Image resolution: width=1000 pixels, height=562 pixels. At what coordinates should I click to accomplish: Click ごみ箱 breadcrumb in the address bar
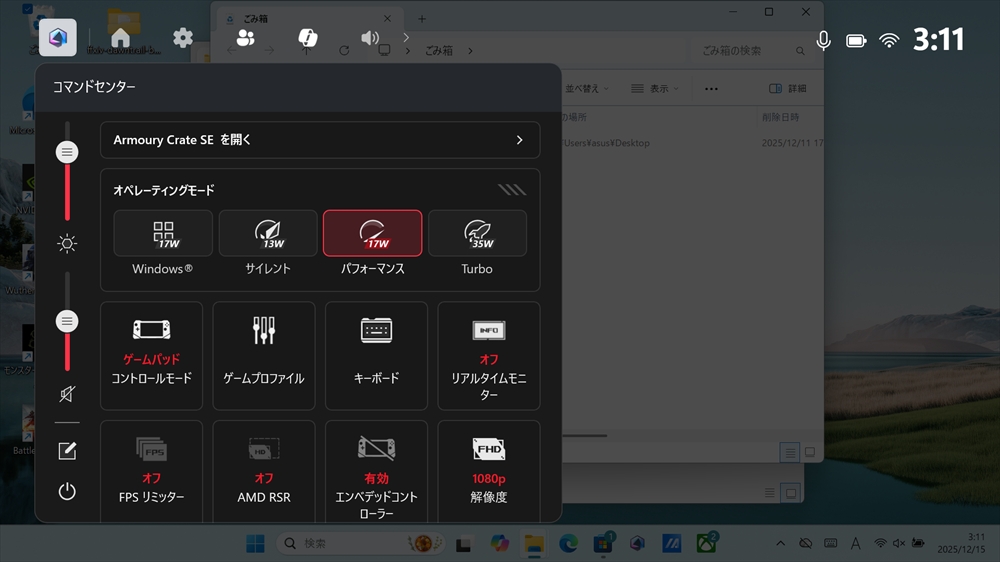(439, 50)
